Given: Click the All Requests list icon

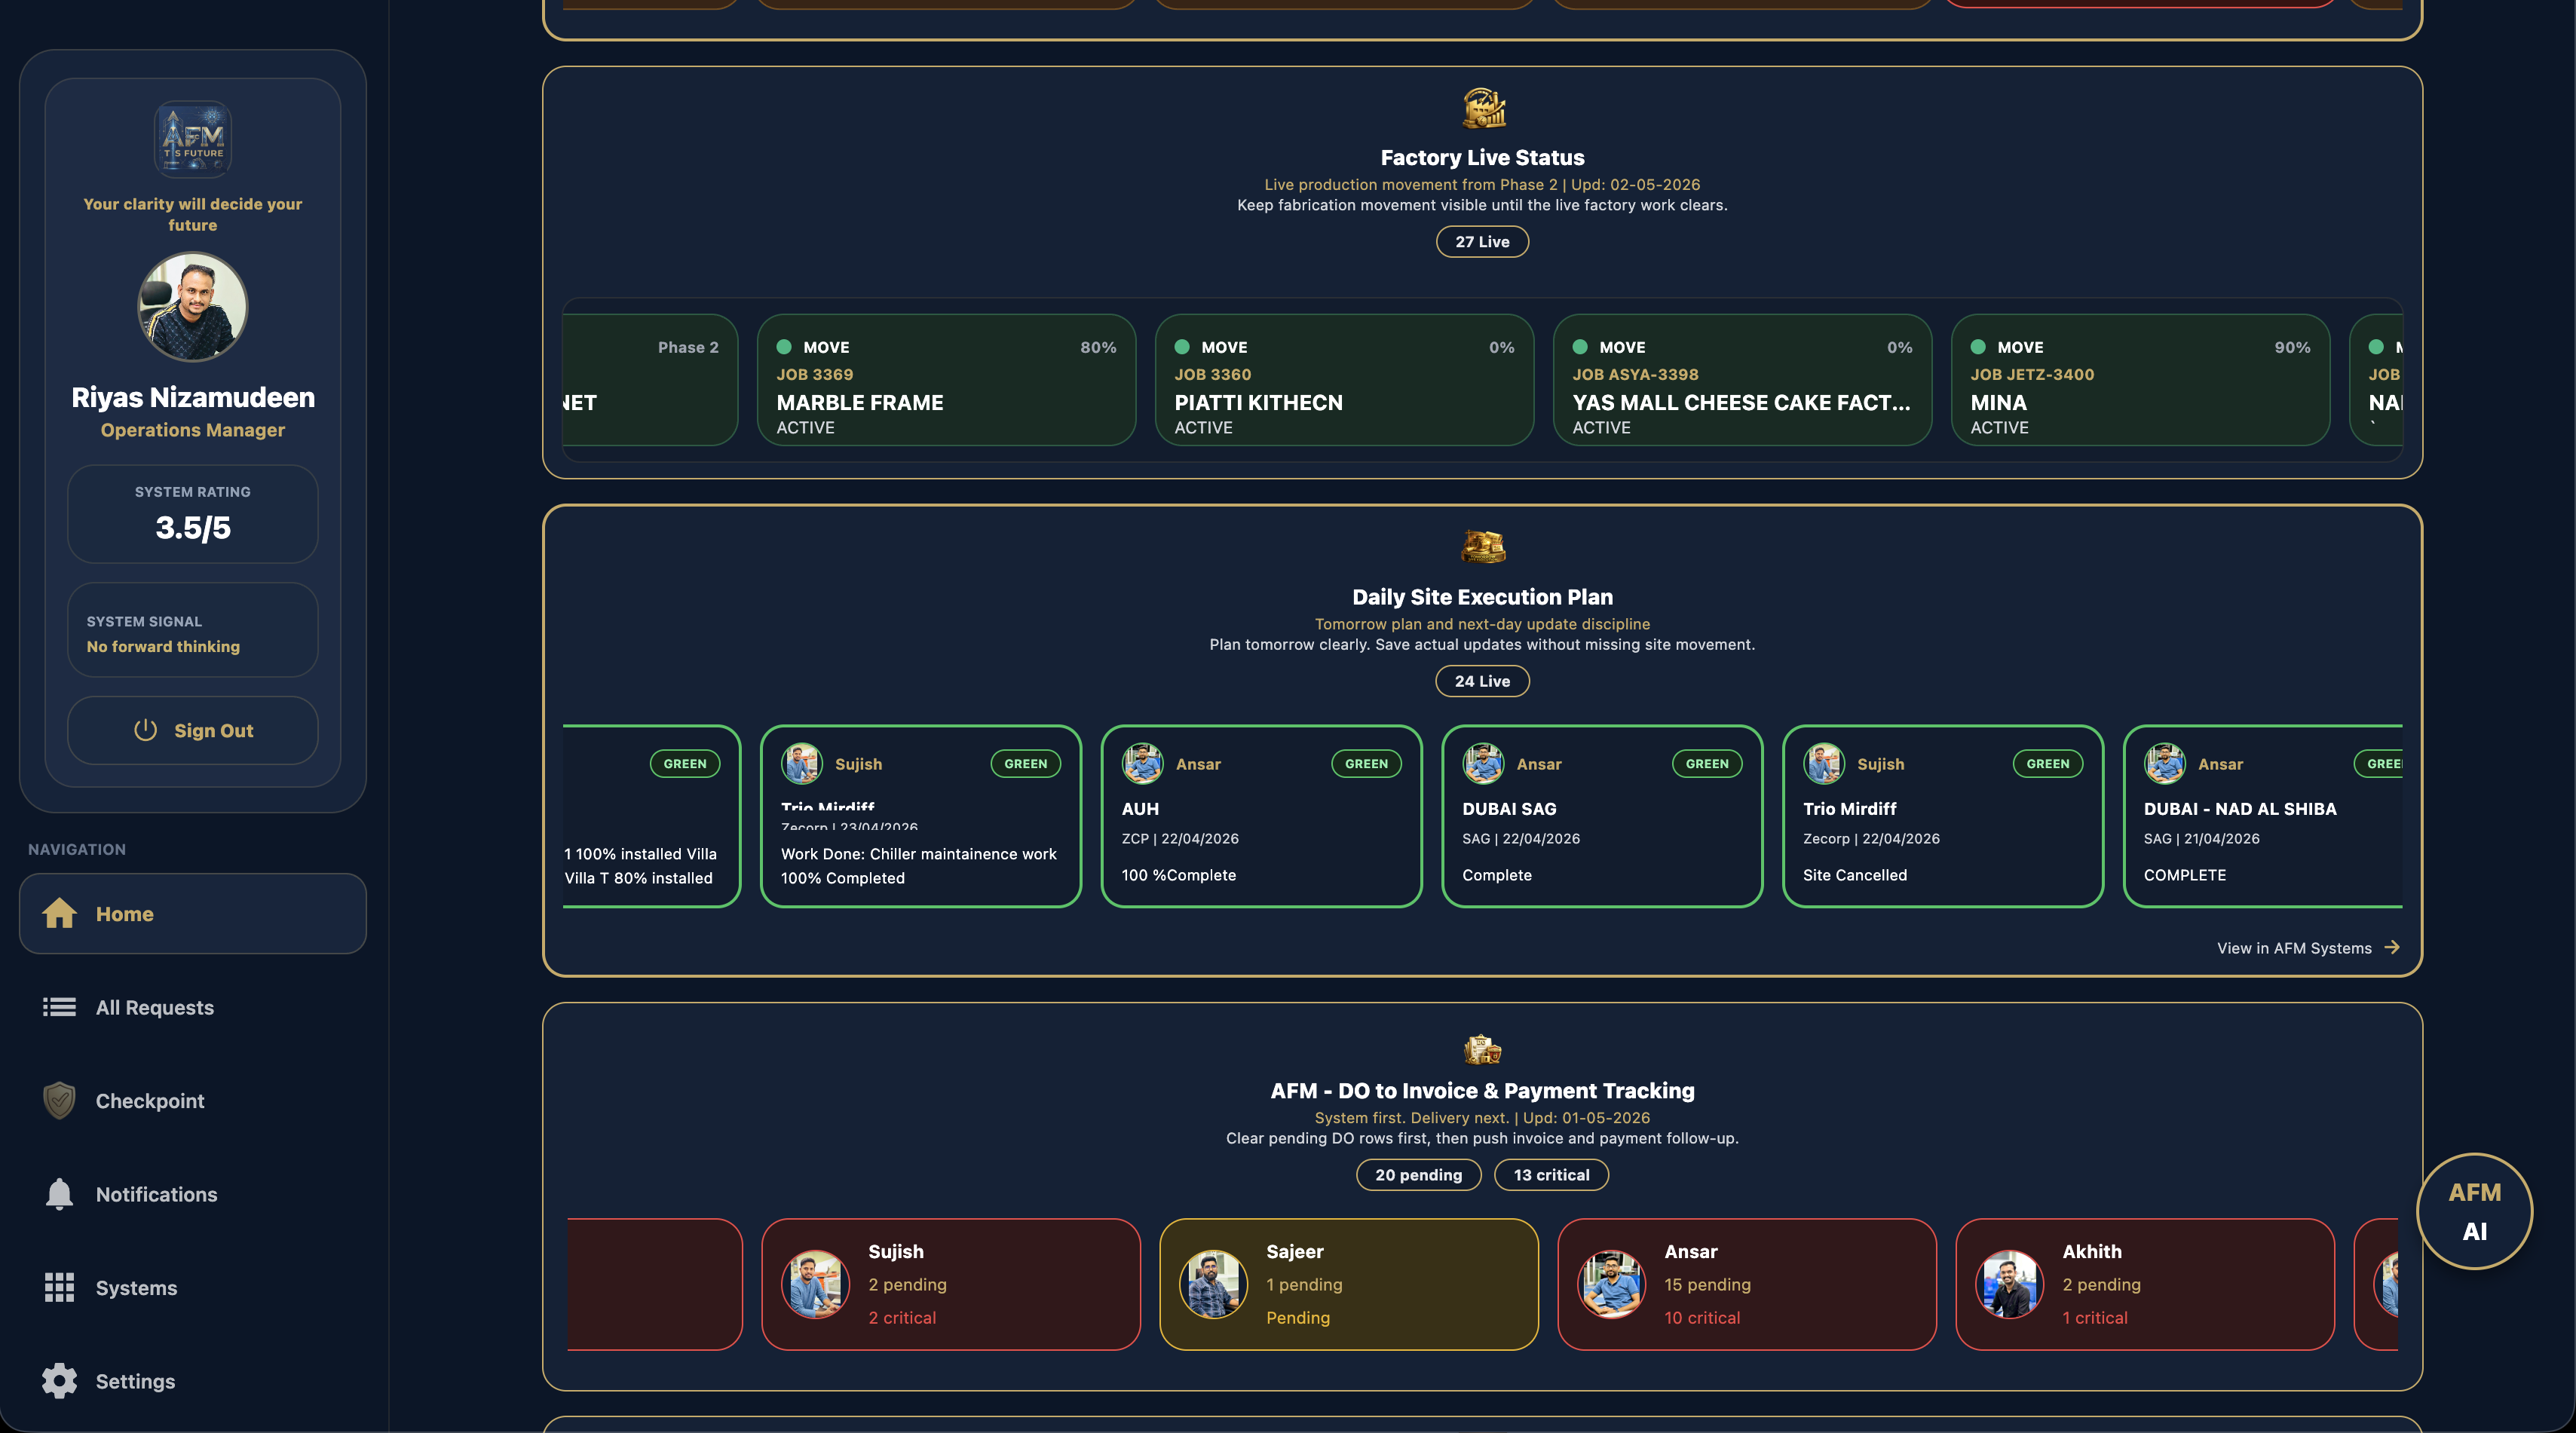Looking at the screenshot, I should click(x=59, y=1007).
